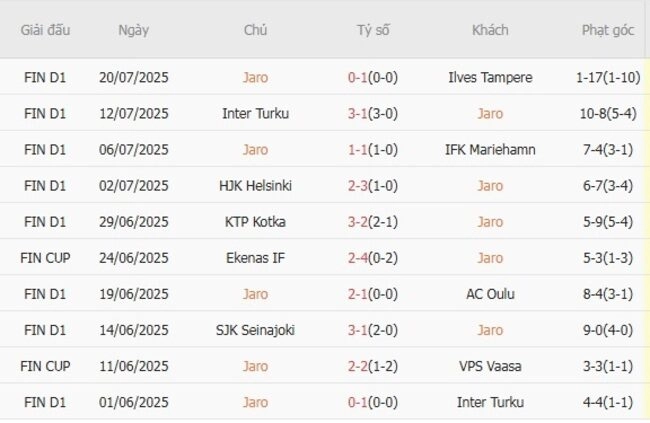The height and width of the screenshot is (423, 650).
Task: Click the Giải đấu column header
Action: point(45,30)
